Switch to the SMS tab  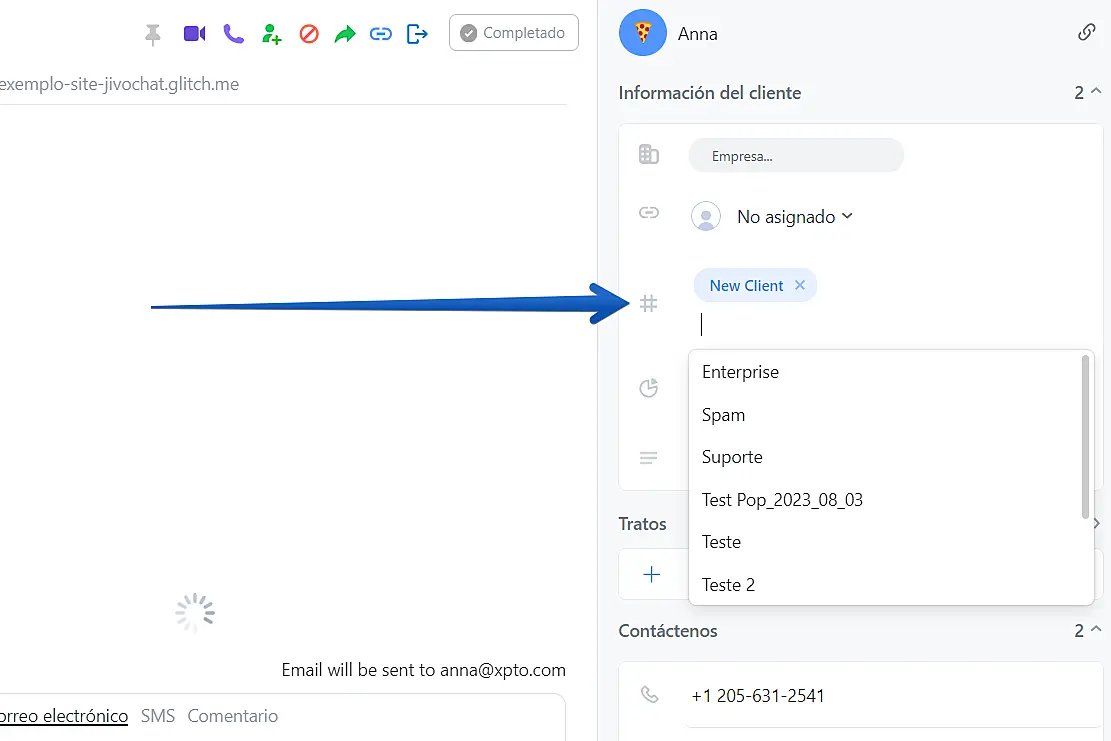pyautogui.click(x=158, y=715)
